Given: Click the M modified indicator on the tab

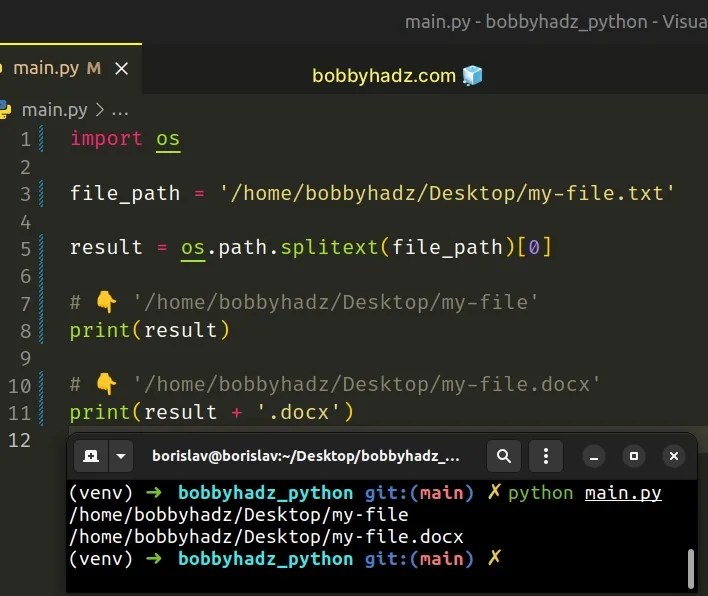Looking at the screenshot, I should click(x=94, y=69).
